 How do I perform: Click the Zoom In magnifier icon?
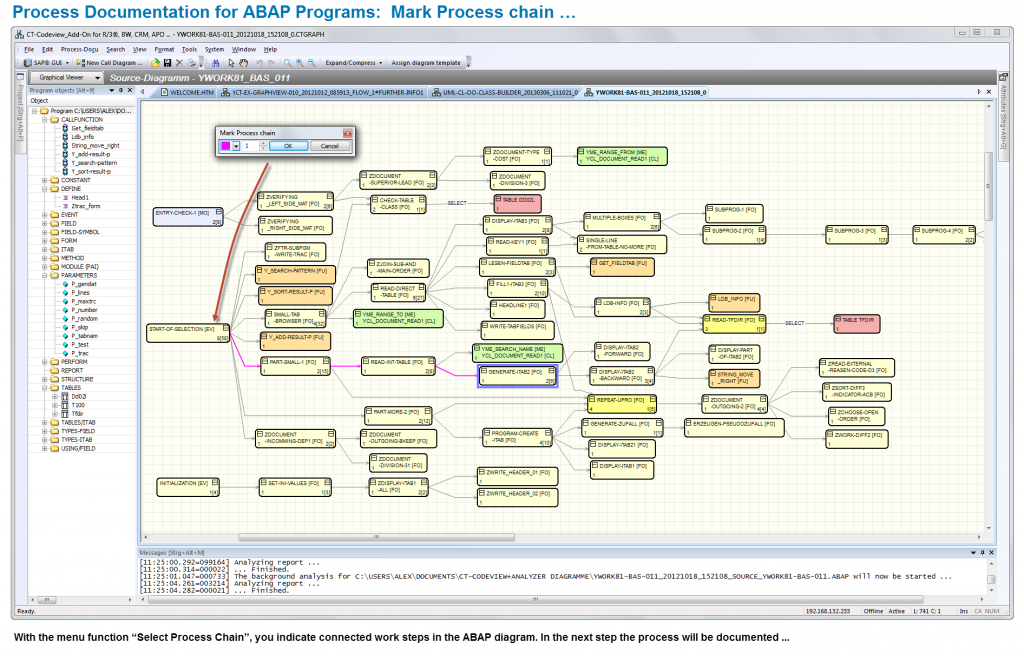point(299,62)
